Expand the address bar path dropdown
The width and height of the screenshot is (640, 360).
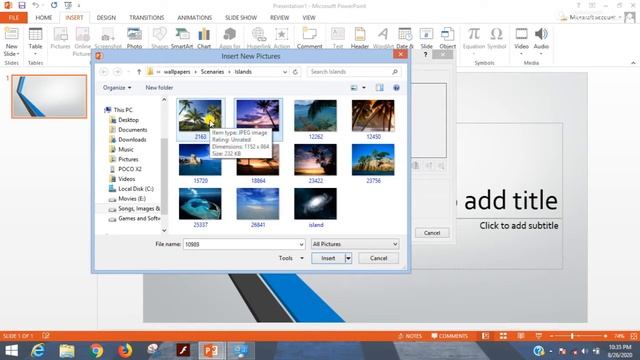pos(285,72)
